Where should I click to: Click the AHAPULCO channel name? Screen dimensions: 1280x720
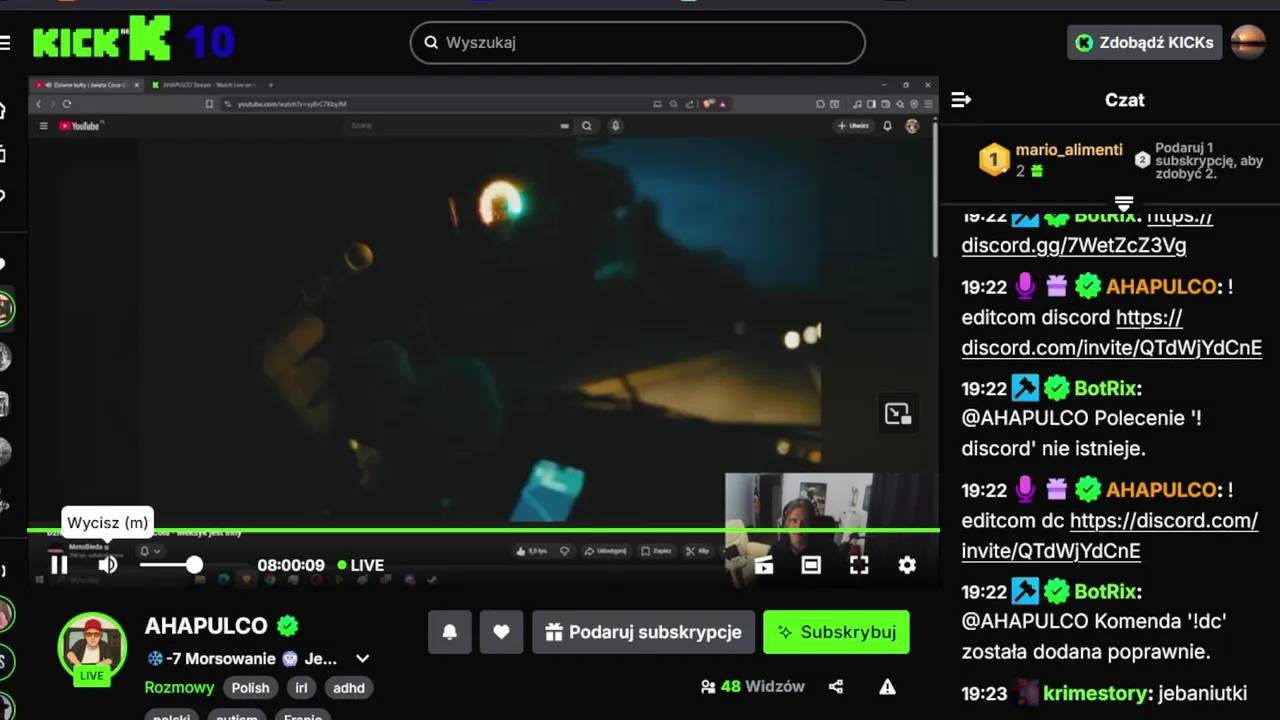pyautogui.click(x=206, y=626)
